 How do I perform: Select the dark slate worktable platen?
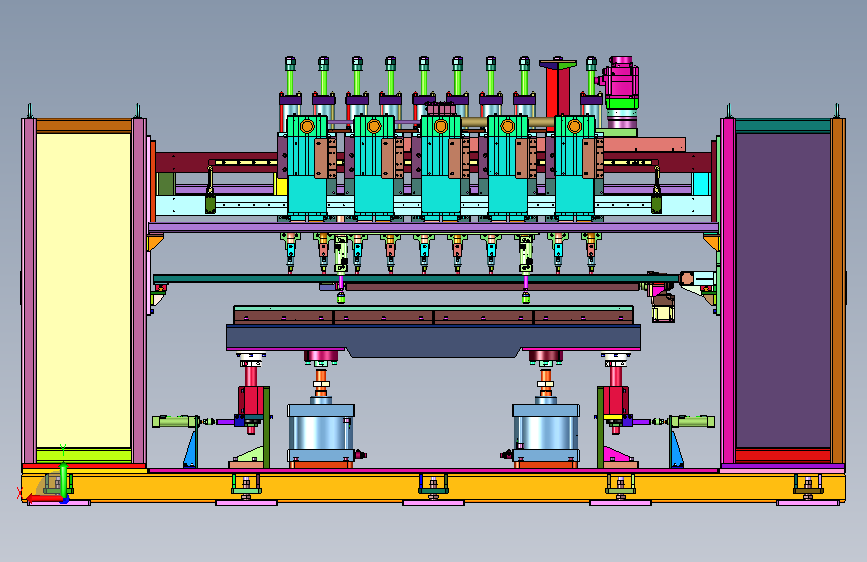[x=434, y=340]
